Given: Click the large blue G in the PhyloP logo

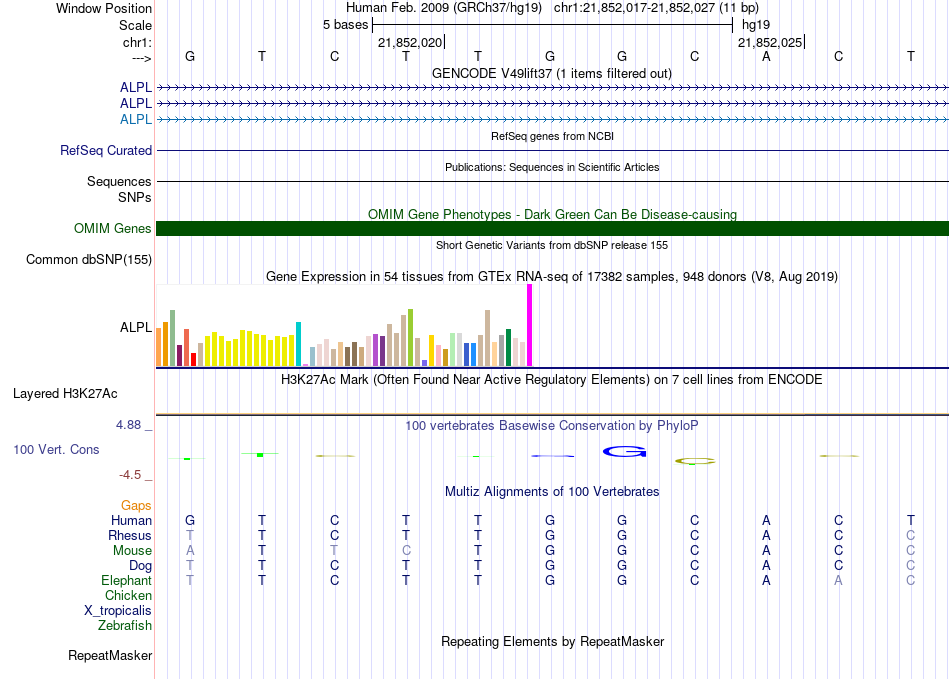Looking at the screenshot, I should click(x=625, y=451).
